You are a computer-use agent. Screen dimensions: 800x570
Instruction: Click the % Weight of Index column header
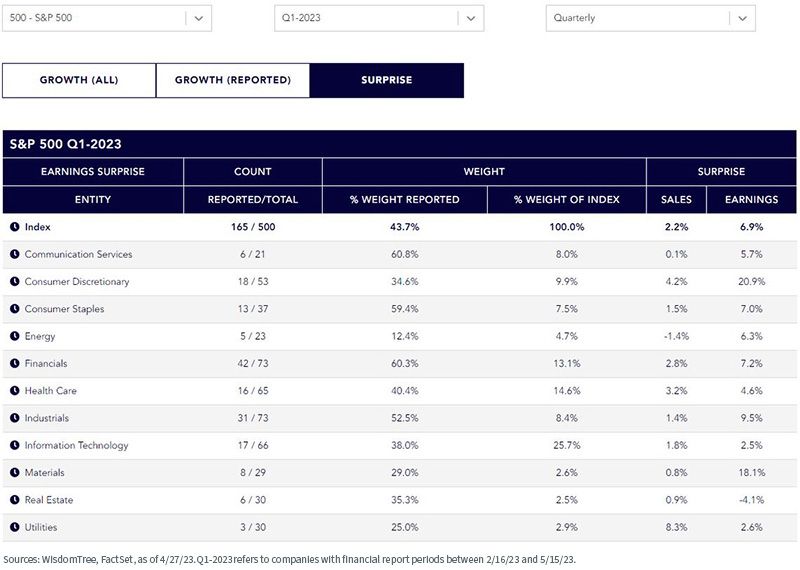coord(567,200)
